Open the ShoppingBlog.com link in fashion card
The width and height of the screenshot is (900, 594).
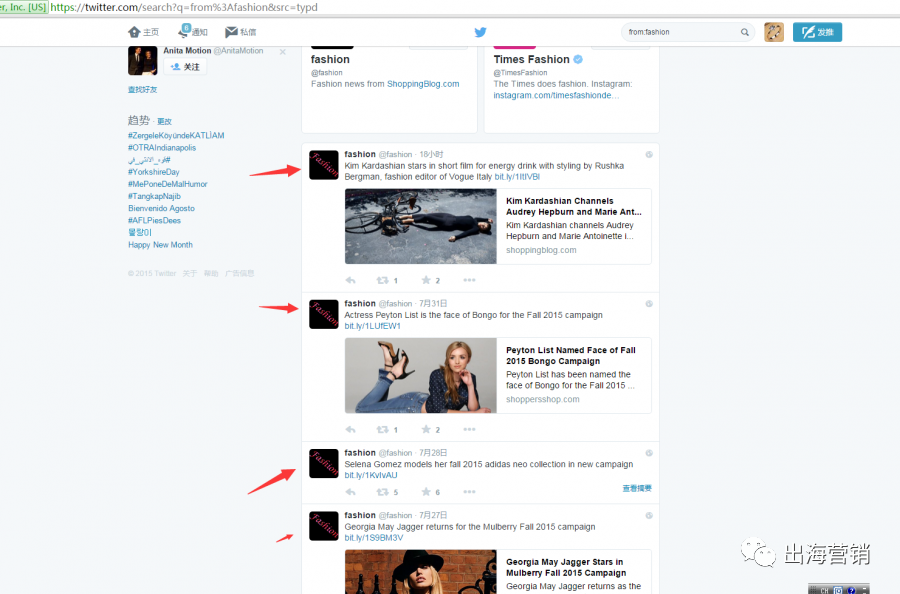click(x=423, y=84)
